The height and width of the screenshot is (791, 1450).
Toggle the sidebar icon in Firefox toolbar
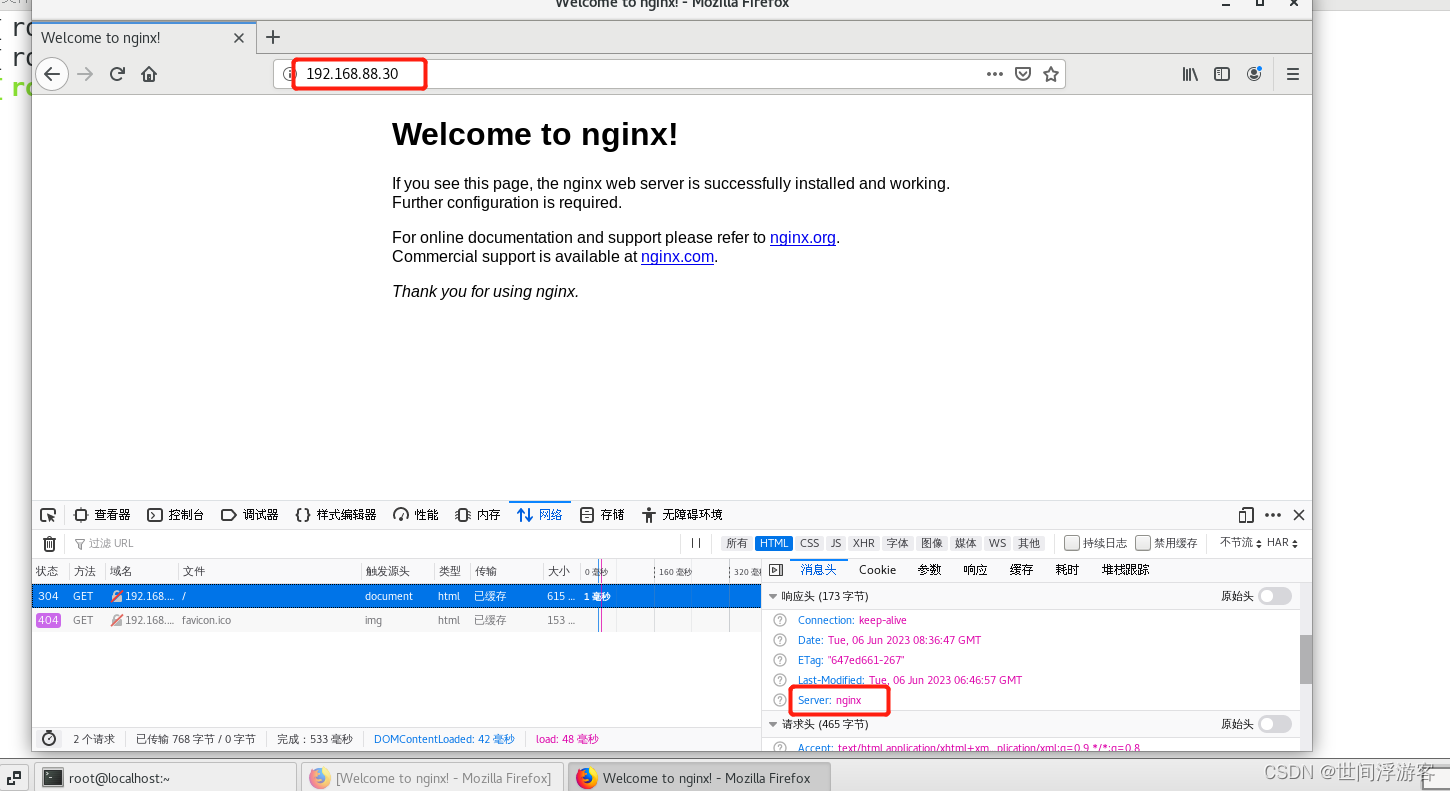coord(1222,74)
